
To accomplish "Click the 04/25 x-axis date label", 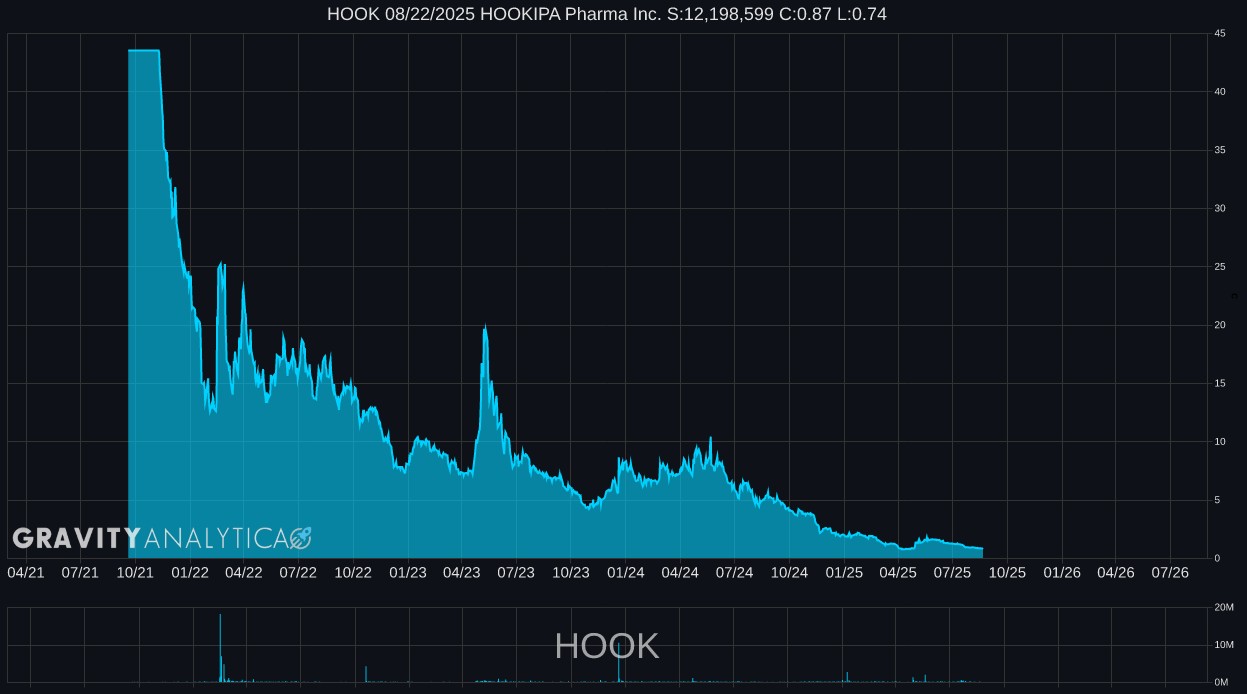I will (898, 572).
